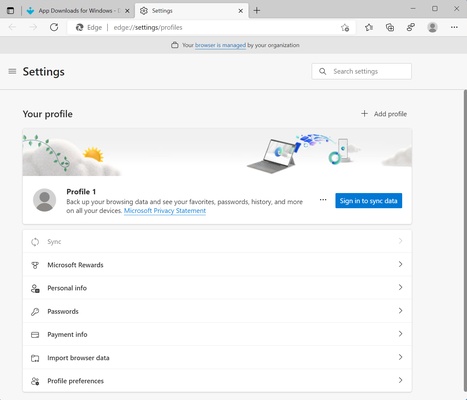This screenshot has height=400, width=467.
Task: Click the Search settings input field
Action: click(x=362, y=71)
